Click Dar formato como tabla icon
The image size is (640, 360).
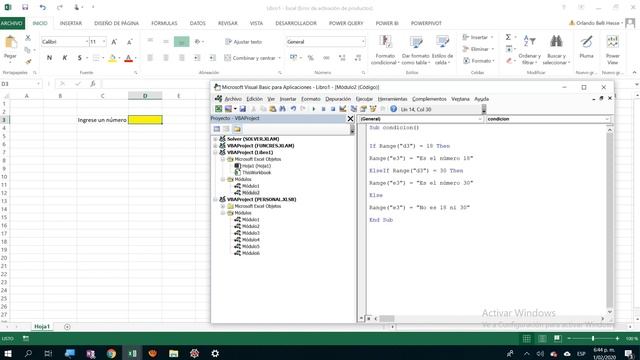click(416, 42)
